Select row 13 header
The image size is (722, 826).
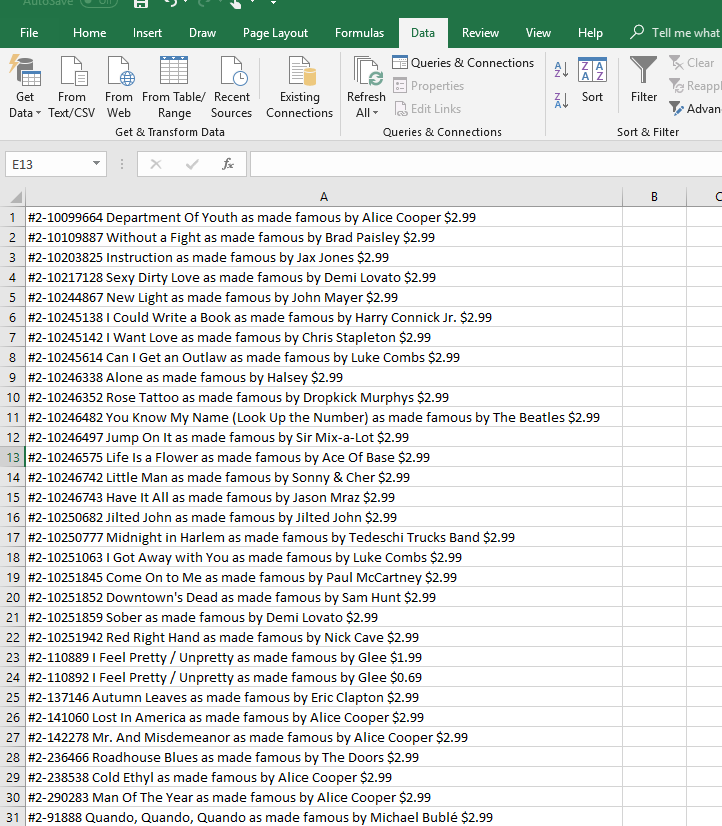pyautogui.click(x=12, y=457)
